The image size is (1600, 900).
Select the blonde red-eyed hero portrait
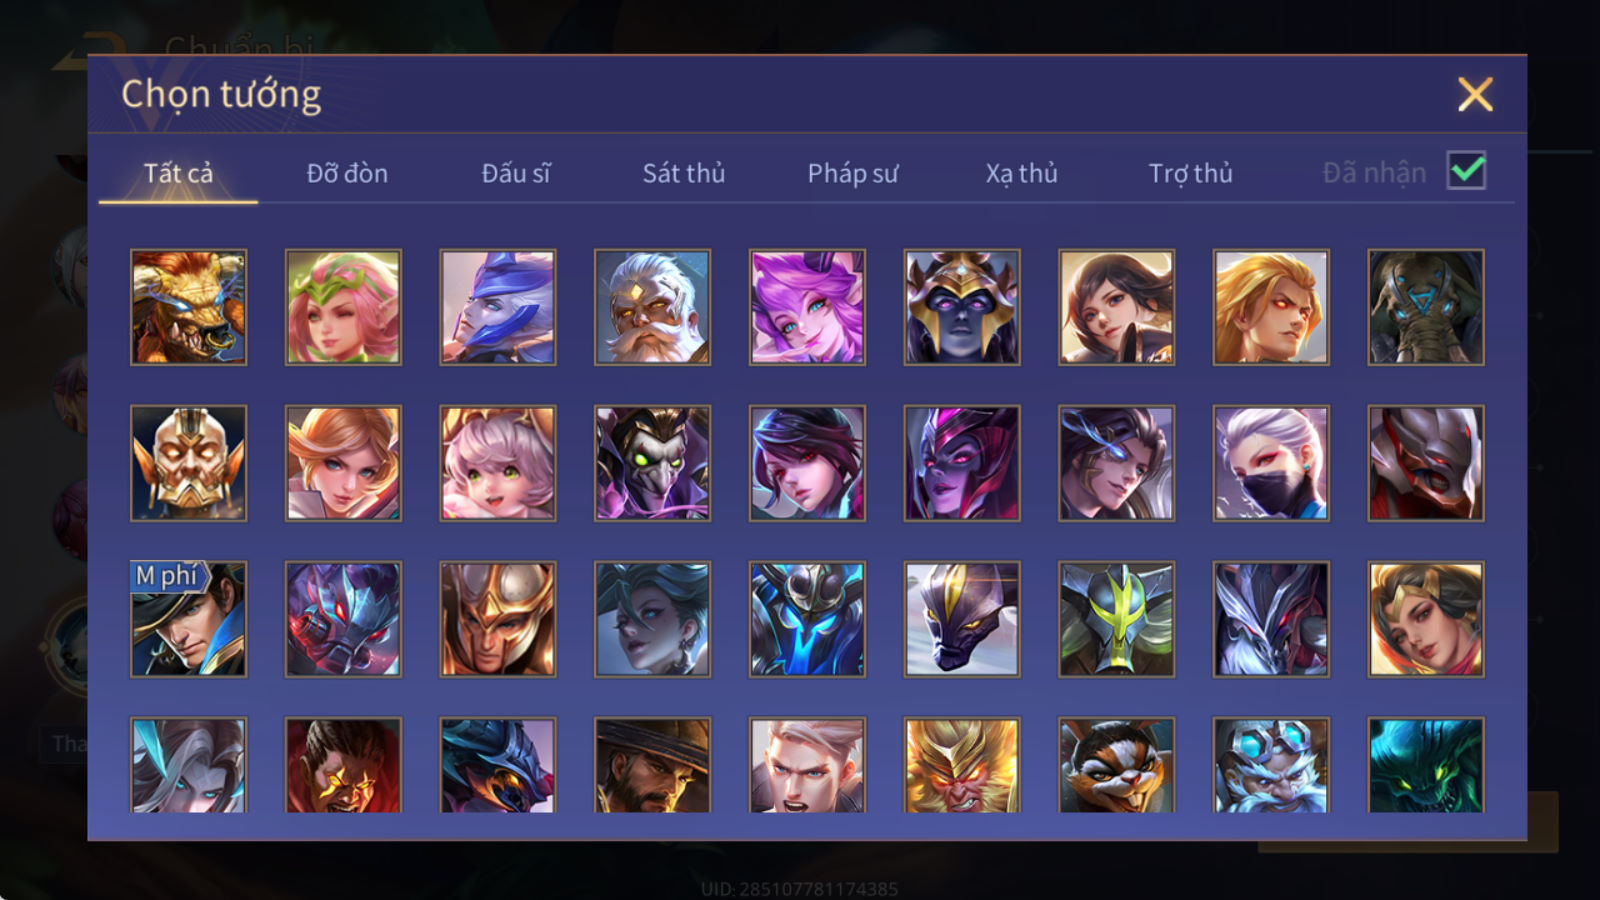tap(1271, 307)
